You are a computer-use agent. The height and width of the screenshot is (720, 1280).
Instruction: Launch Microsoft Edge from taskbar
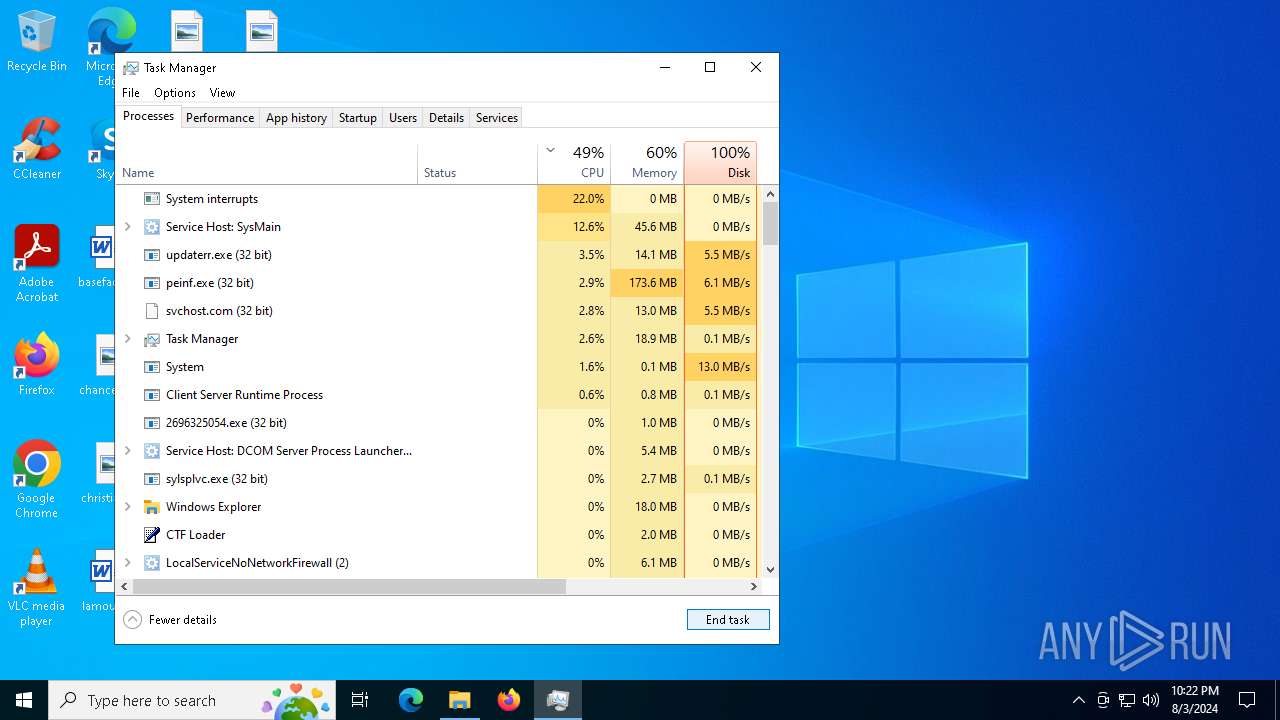point(411,700)
